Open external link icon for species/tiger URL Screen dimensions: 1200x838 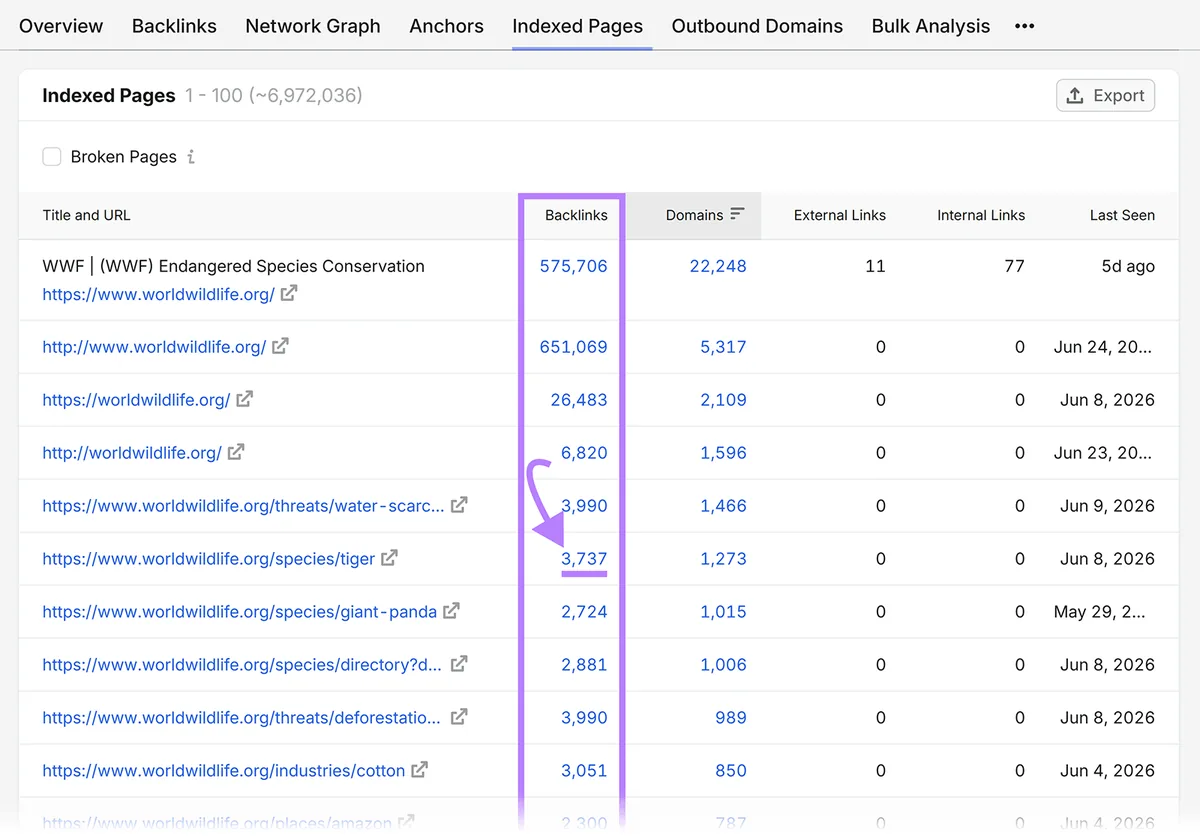click(389, 558)
